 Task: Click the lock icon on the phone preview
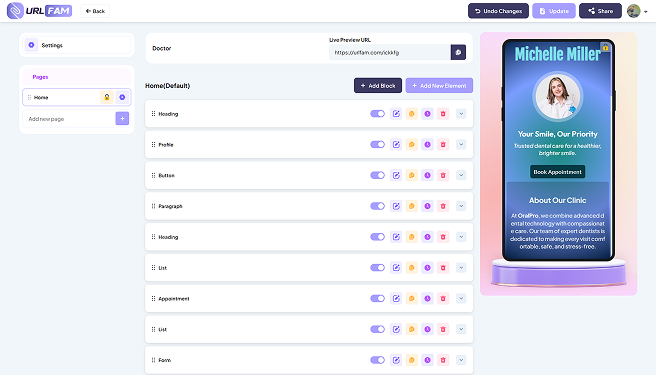pyautogui.click(x=605, y=47)
